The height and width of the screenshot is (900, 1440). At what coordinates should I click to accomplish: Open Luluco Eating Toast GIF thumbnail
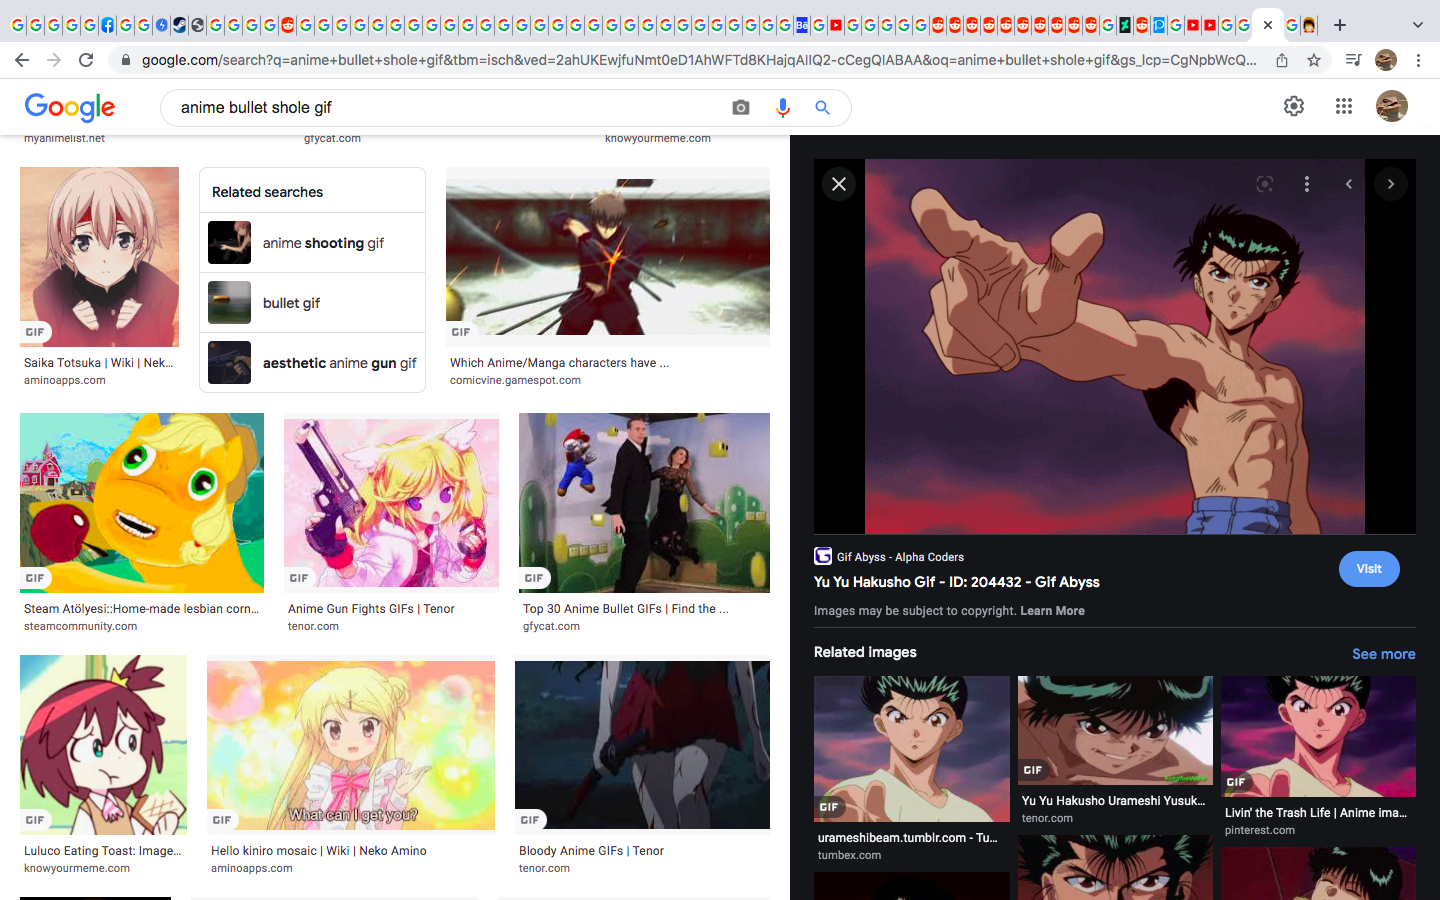pyautogui.click(x=103, y=745)
